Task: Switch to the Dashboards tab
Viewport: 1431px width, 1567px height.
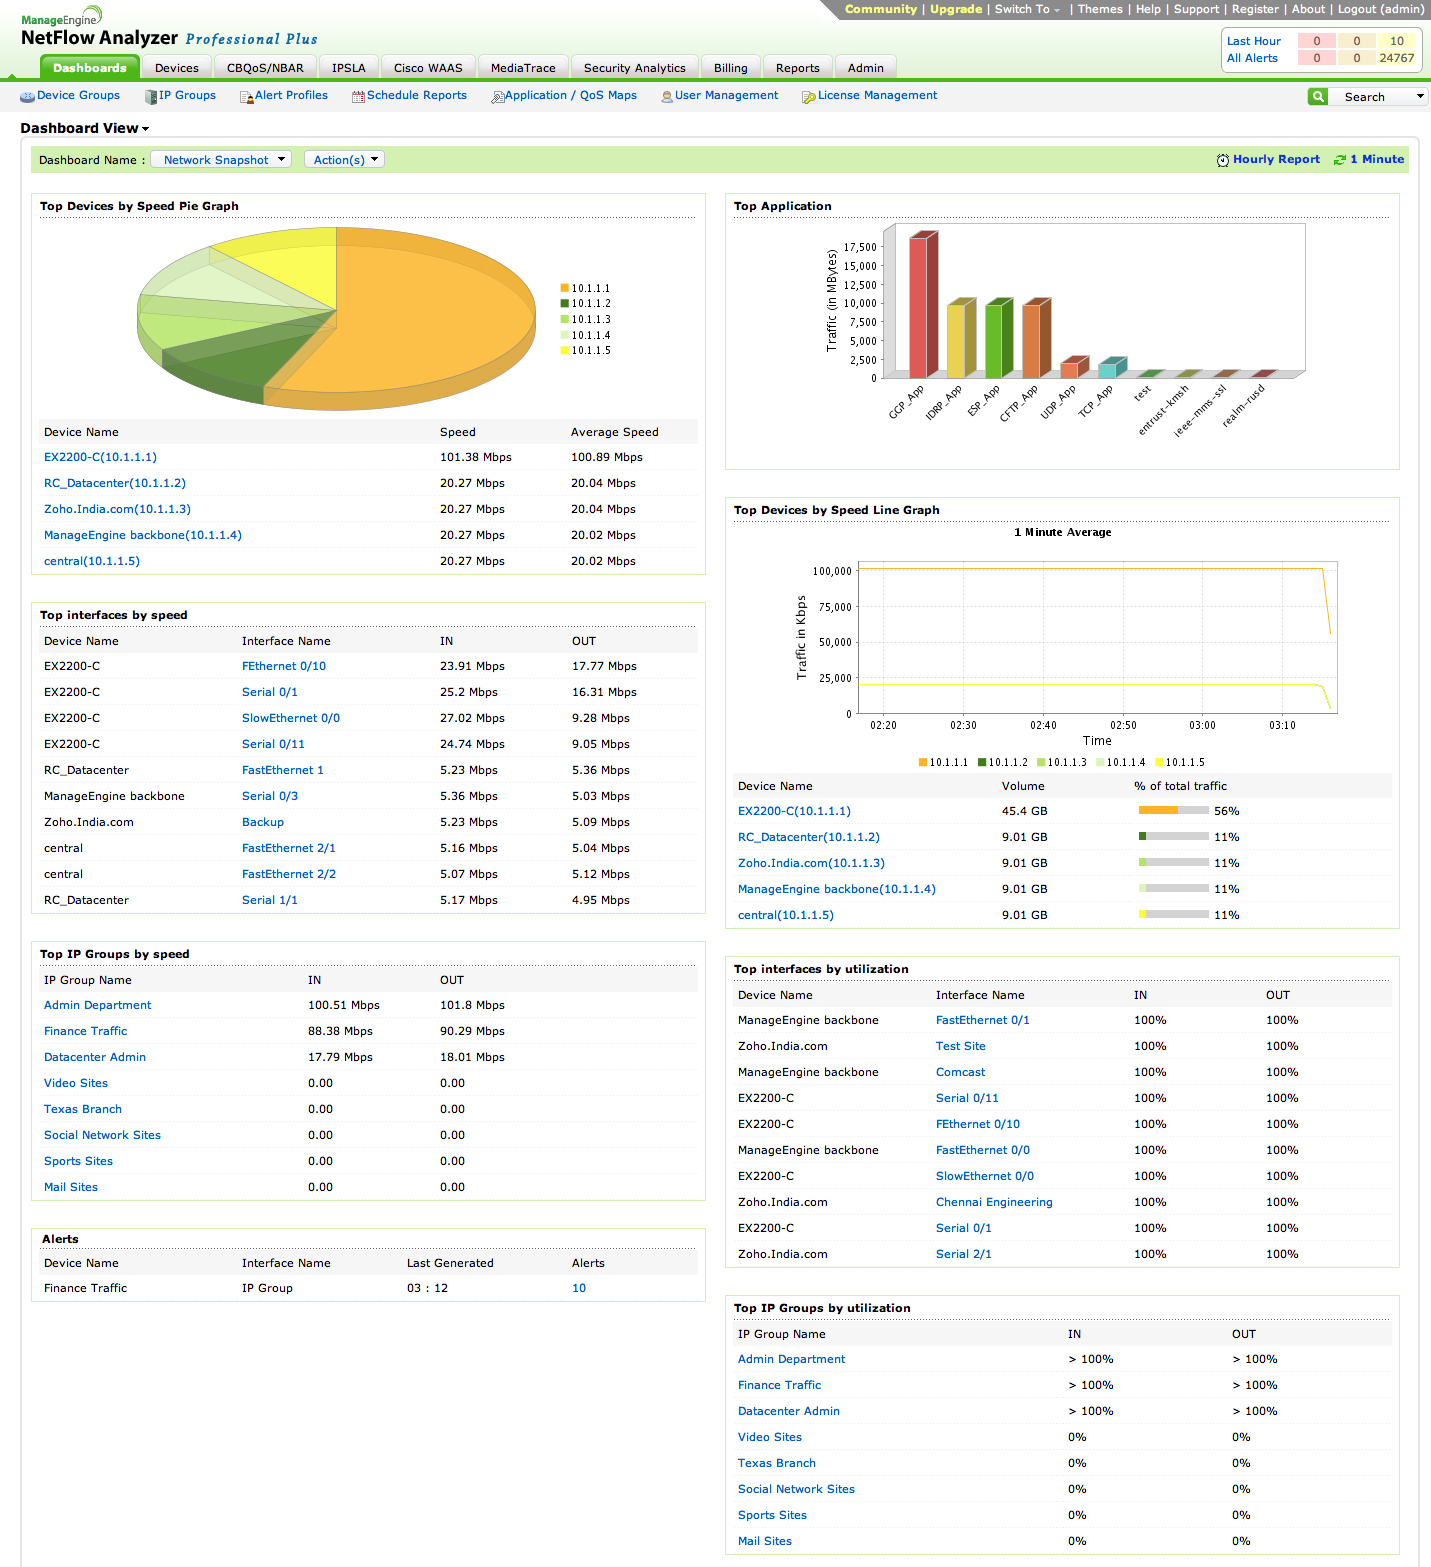Action: point(90,68)
